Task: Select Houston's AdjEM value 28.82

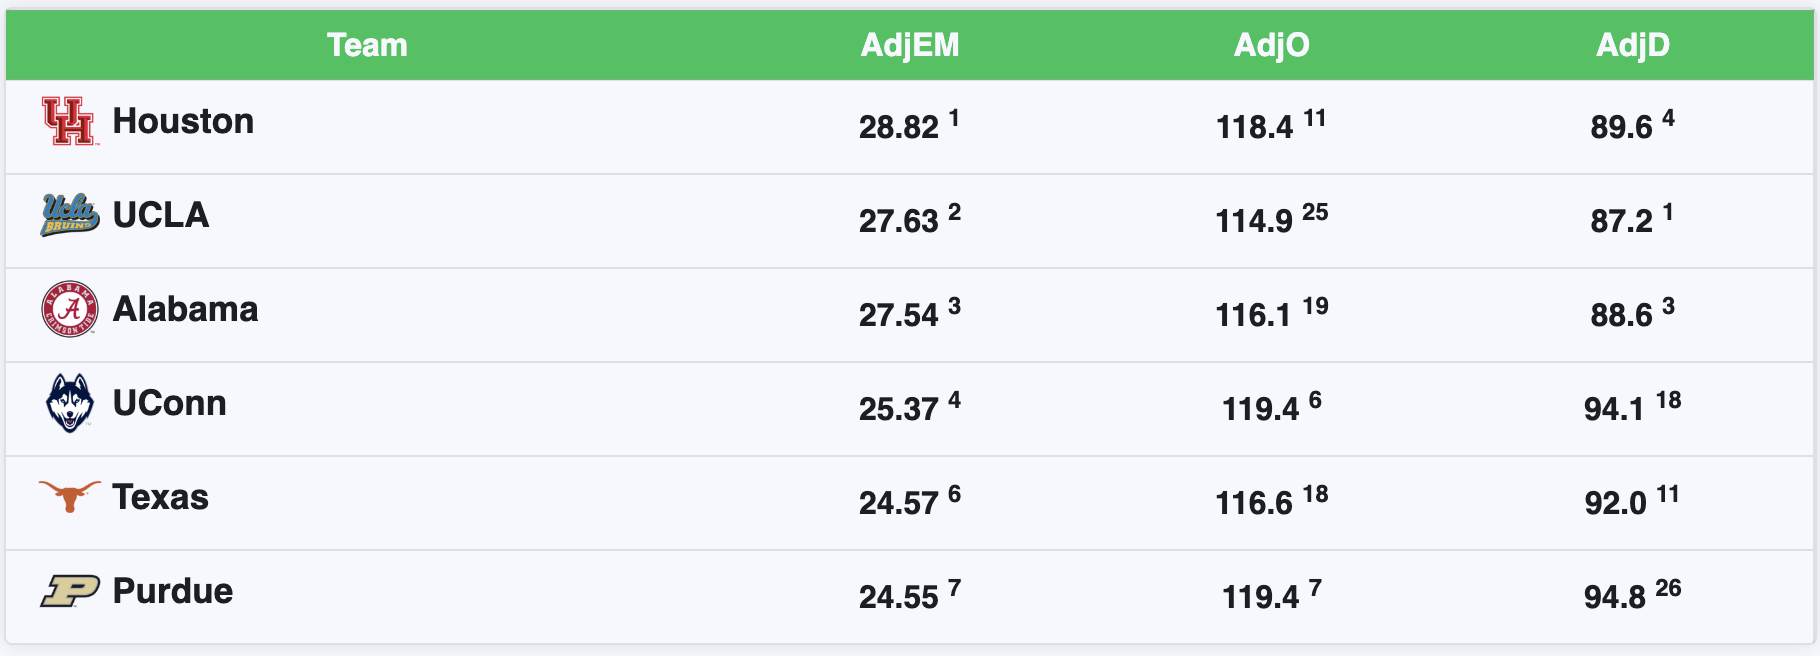Action: coord(898,127)
